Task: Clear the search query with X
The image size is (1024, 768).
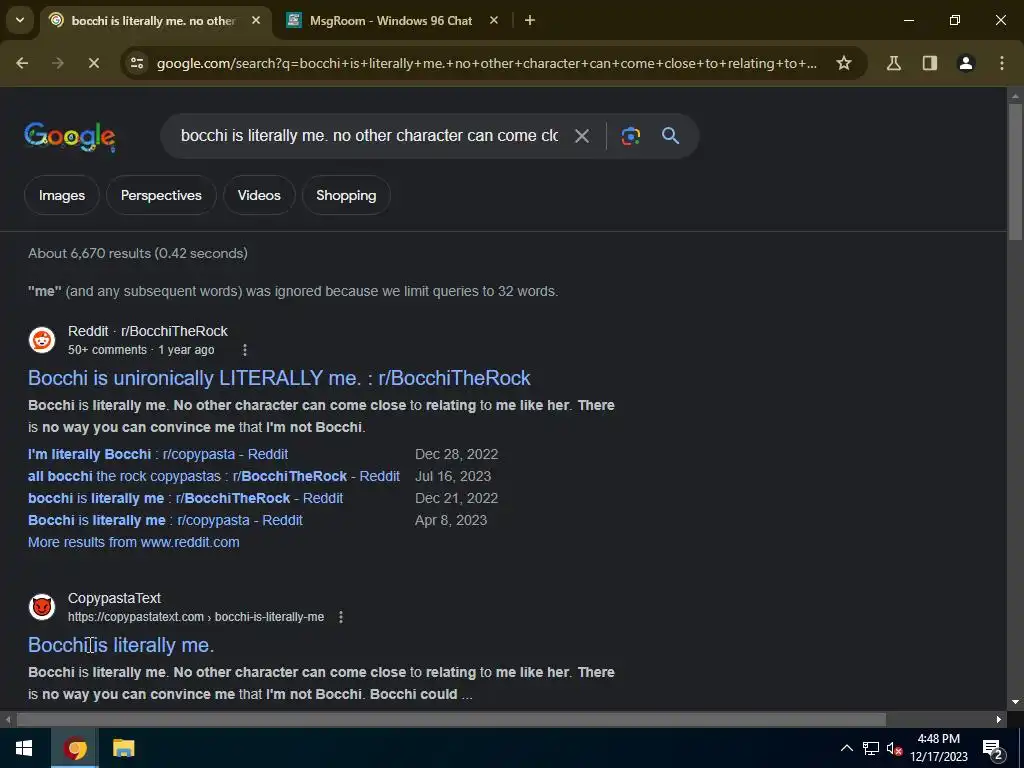Action: point(581,136)
